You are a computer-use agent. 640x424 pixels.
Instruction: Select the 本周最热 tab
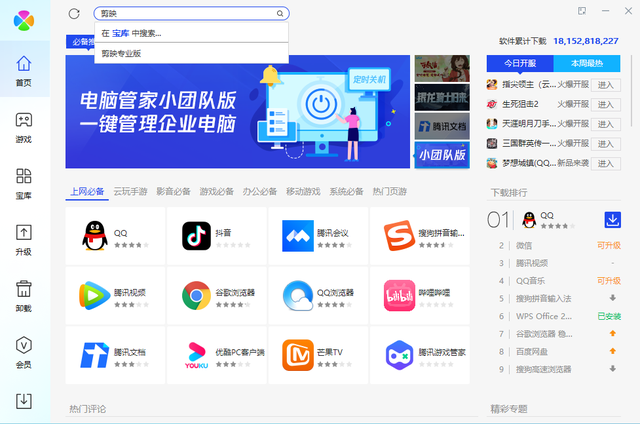[587, 63]
